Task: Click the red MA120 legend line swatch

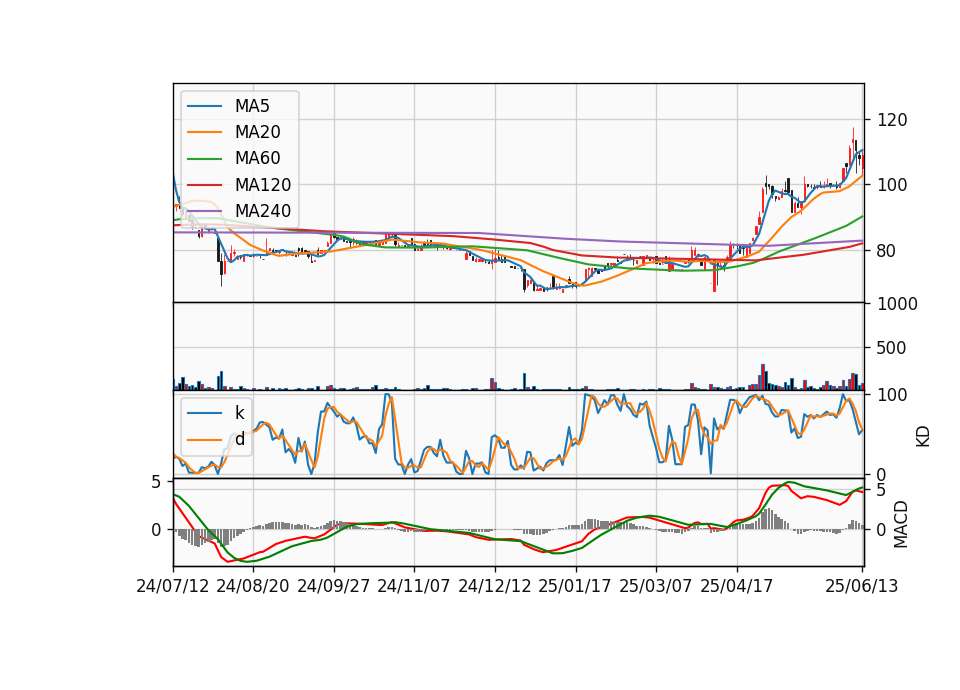Action: coord(204,185)
